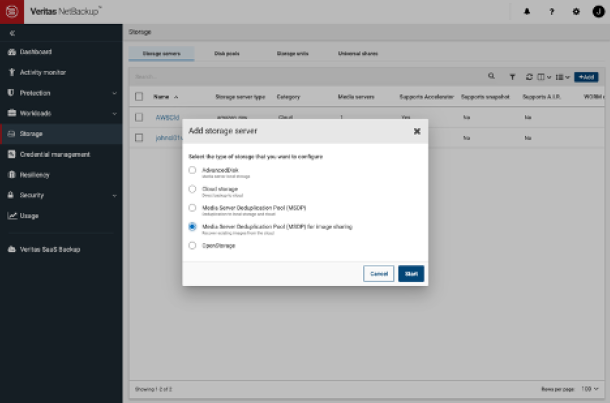
Task: Close the Add storage server dialog
Action: pos(417,131)
